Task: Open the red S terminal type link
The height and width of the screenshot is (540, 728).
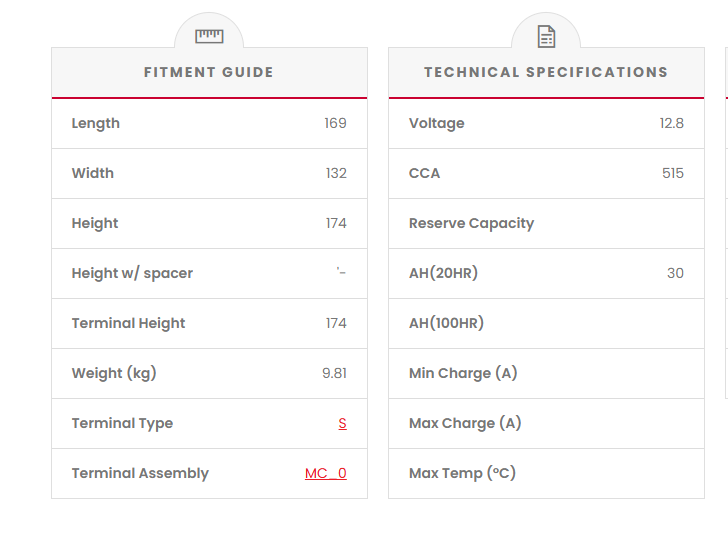Action: 342,423
